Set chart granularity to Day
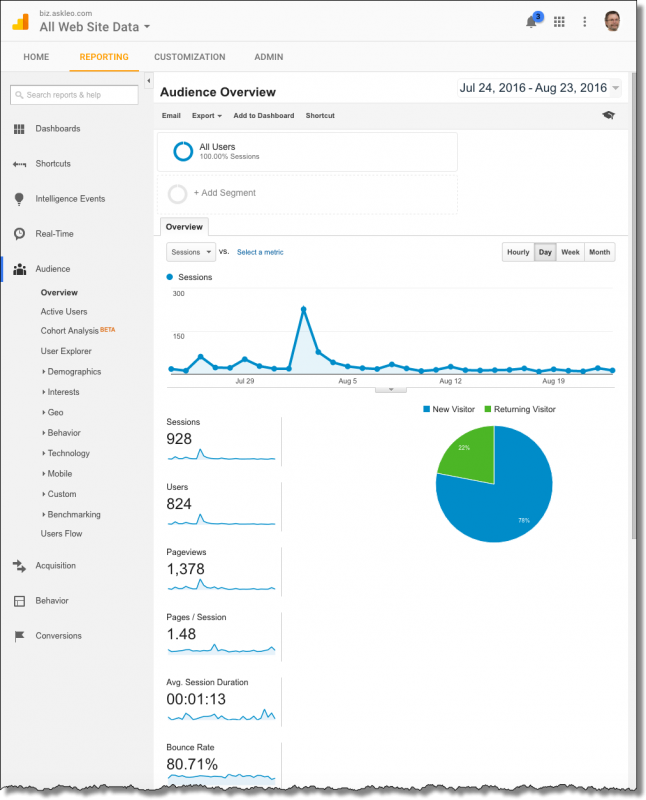The image size is (646, 800). [545, 252]
